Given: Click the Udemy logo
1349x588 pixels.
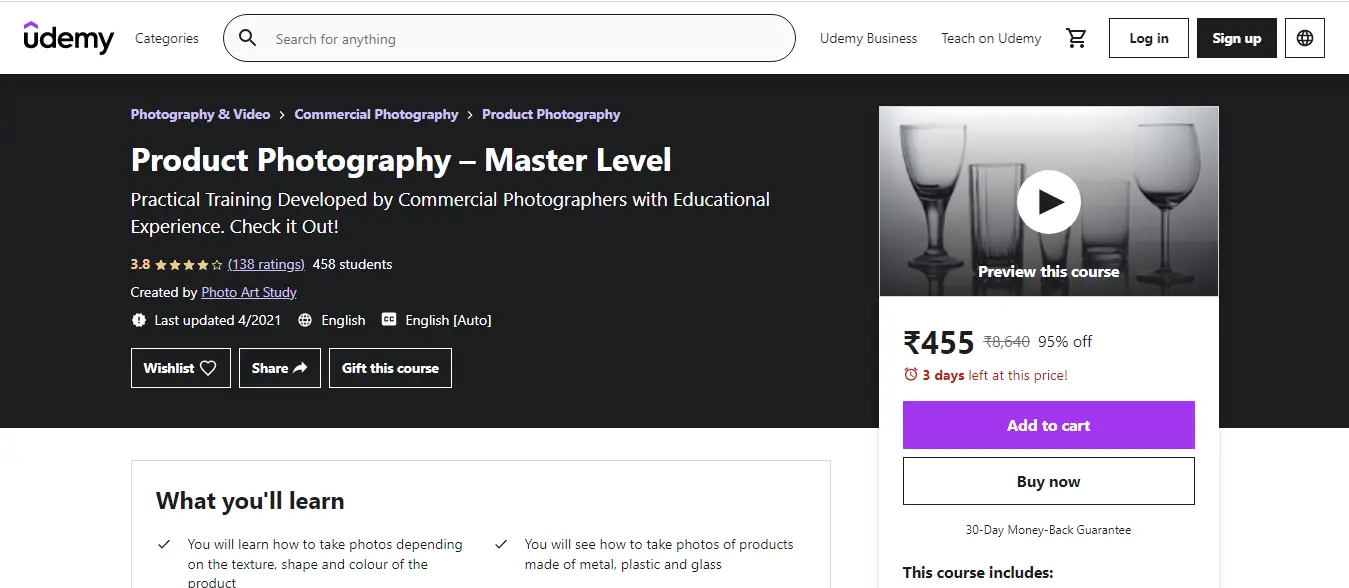Looking at the screenshot, I should click(68, 38).
